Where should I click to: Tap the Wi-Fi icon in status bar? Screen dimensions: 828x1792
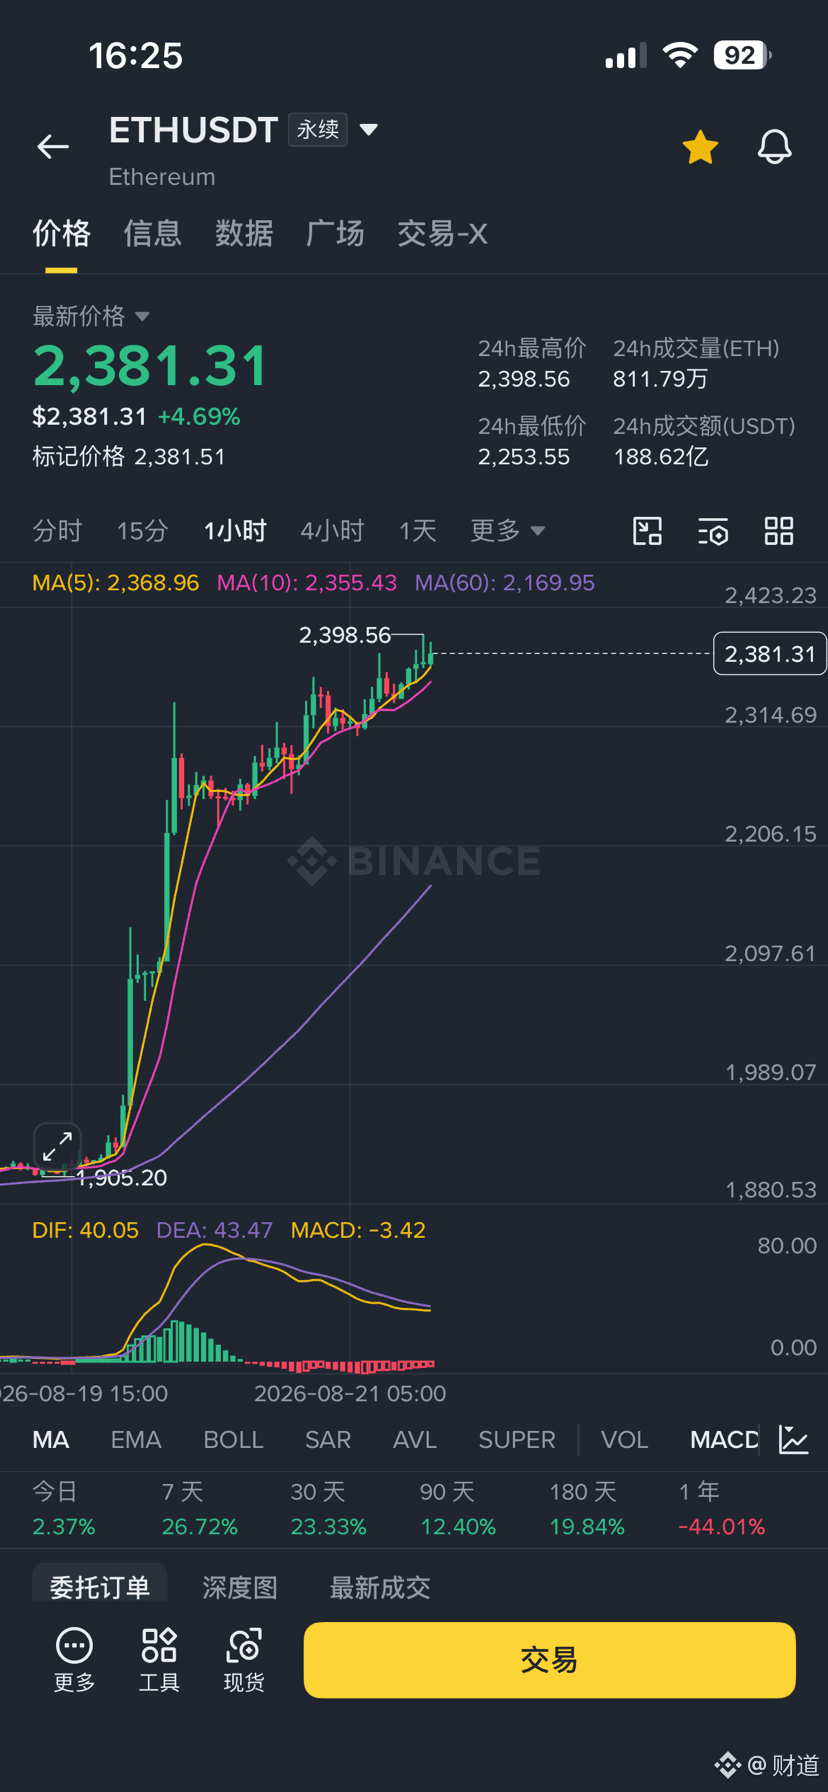pyautogui.click(x=680, y=55)
